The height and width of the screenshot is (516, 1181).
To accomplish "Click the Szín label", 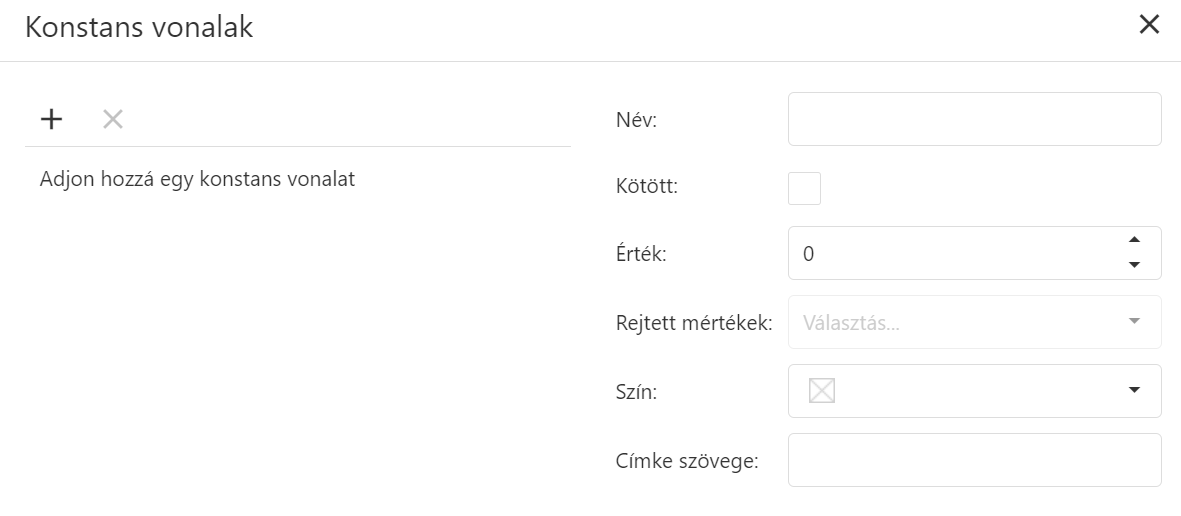I will click(x=637, y=391).
